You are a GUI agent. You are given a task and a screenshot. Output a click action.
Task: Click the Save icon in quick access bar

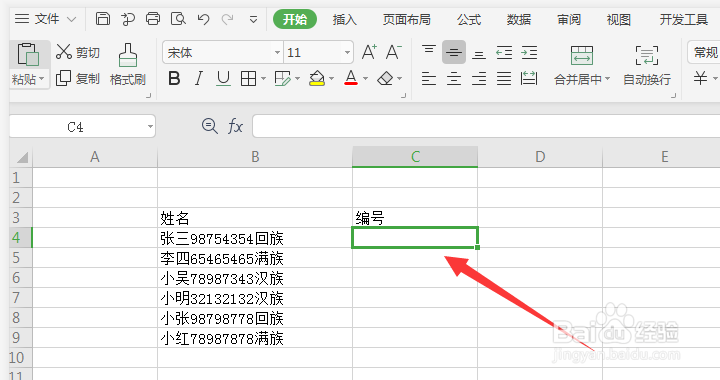pos(102,19)
